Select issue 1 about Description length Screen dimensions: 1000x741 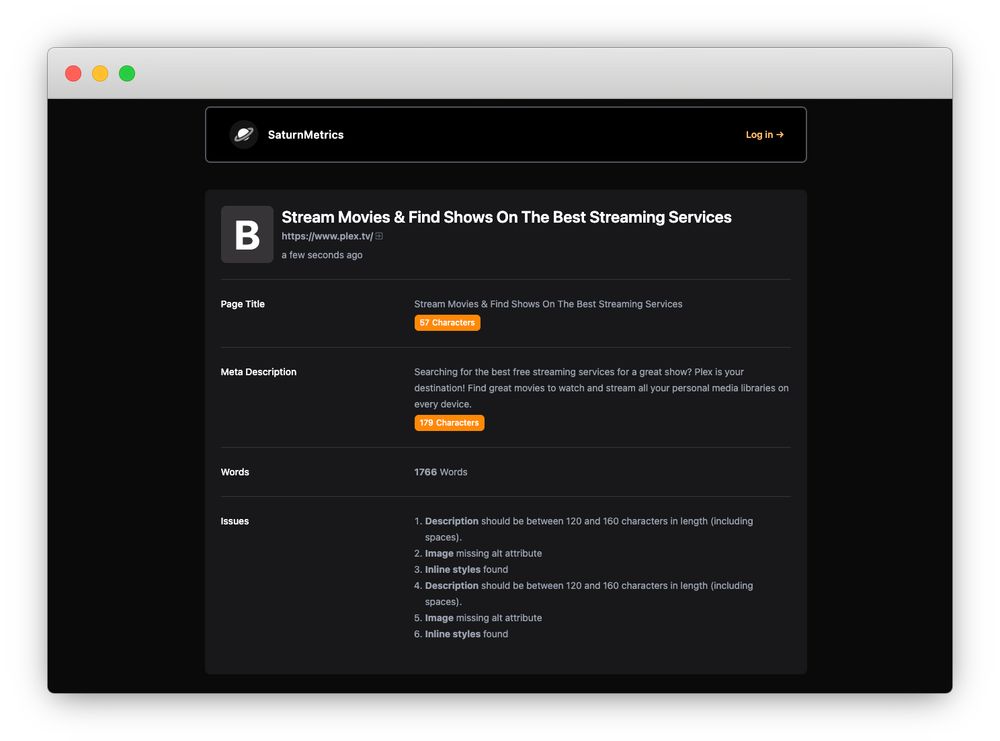point(584,529)
